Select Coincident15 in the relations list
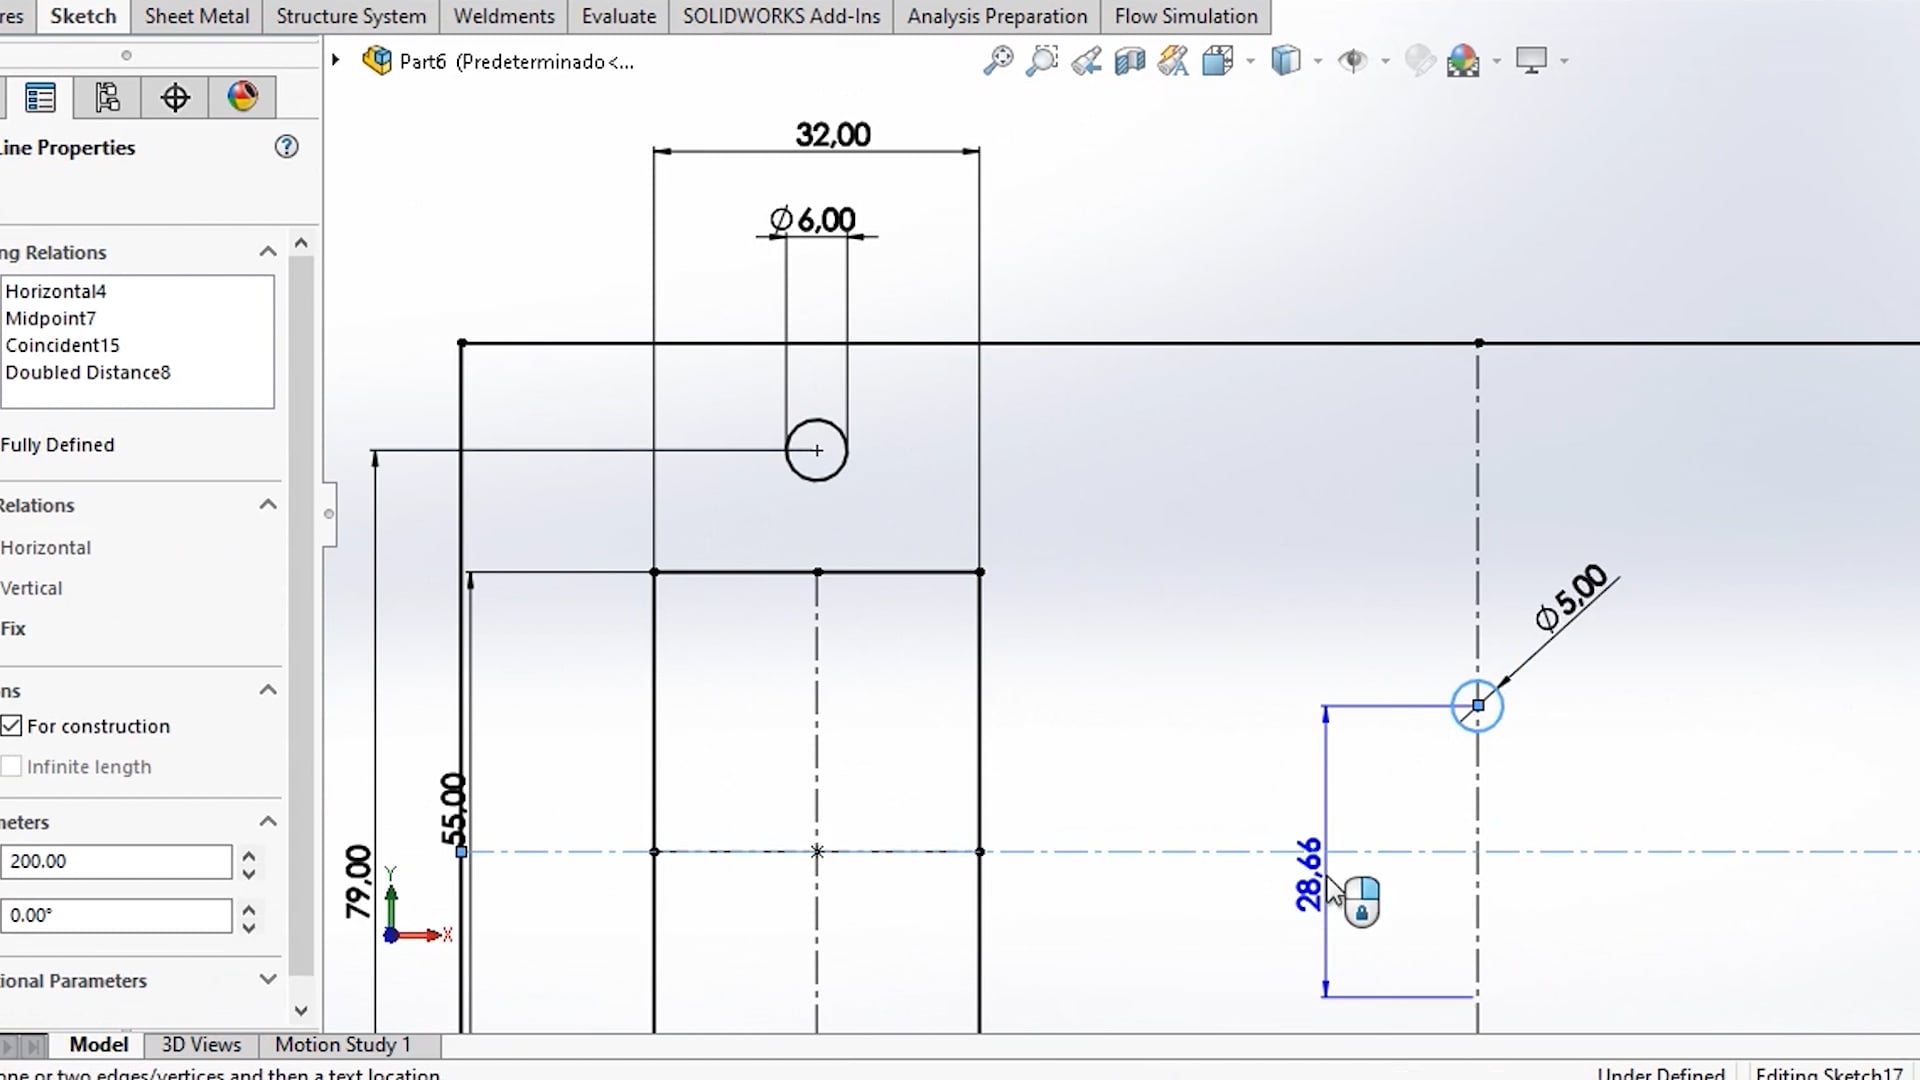This screenshot has height=1080, width=1920. click(x=63, y=344)
